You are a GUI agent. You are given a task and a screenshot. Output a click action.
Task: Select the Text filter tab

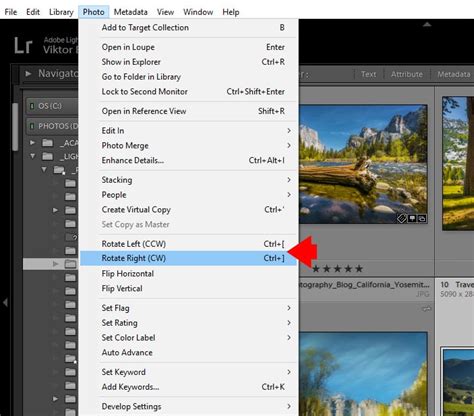pos(368,74)
